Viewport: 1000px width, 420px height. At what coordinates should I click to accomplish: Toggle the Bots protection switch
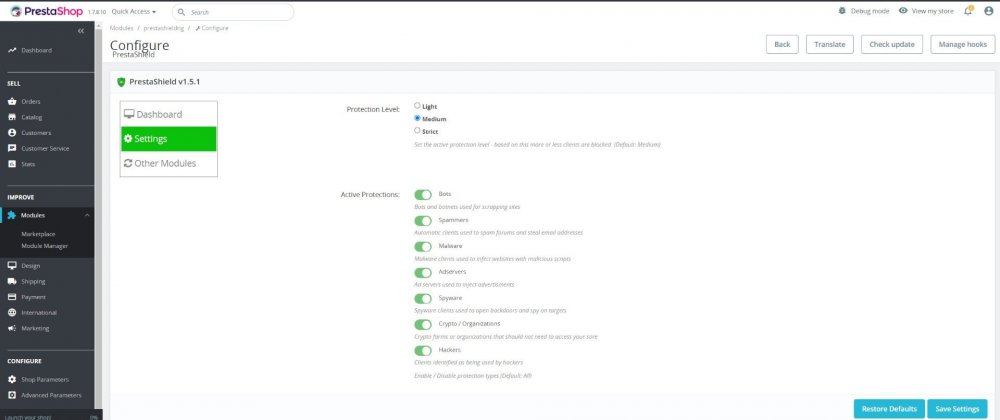[x=423, y=194]
